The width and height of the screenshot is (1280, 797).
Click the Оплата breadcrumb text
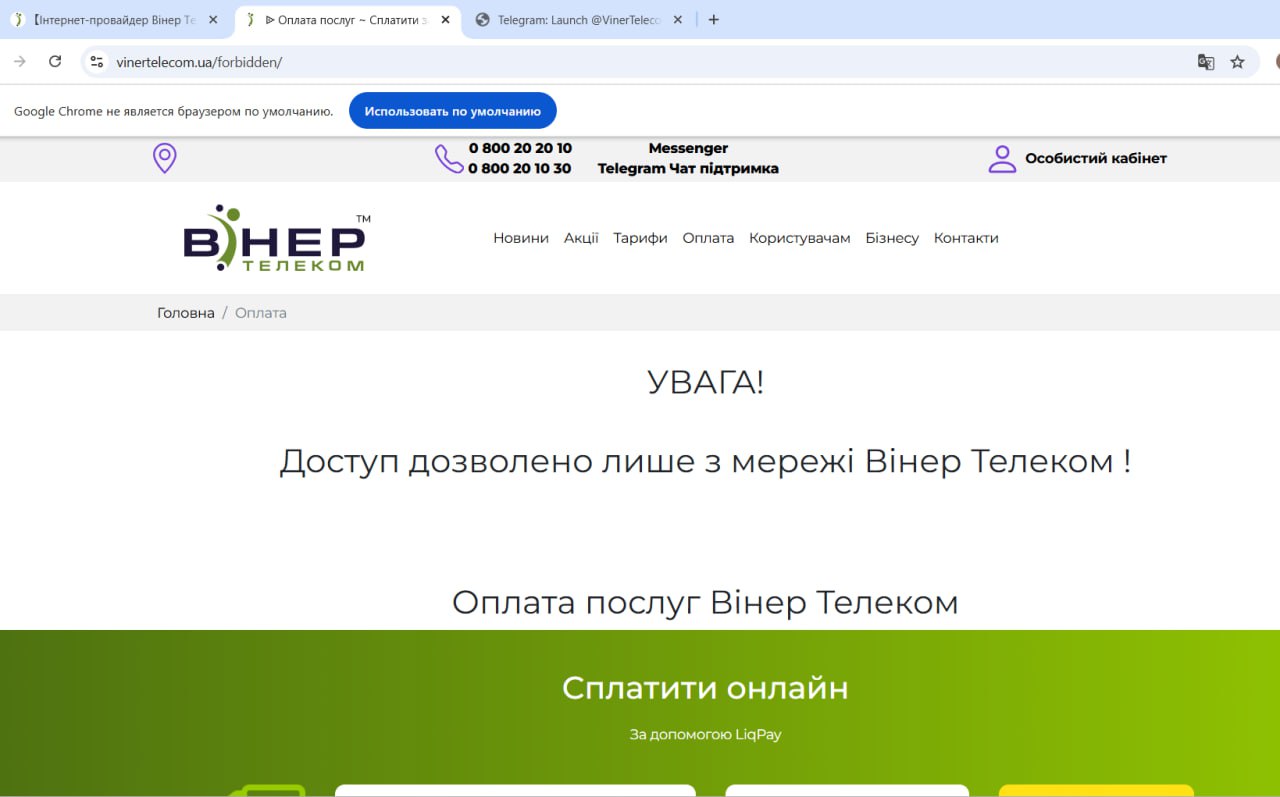(x=261, y=313)
